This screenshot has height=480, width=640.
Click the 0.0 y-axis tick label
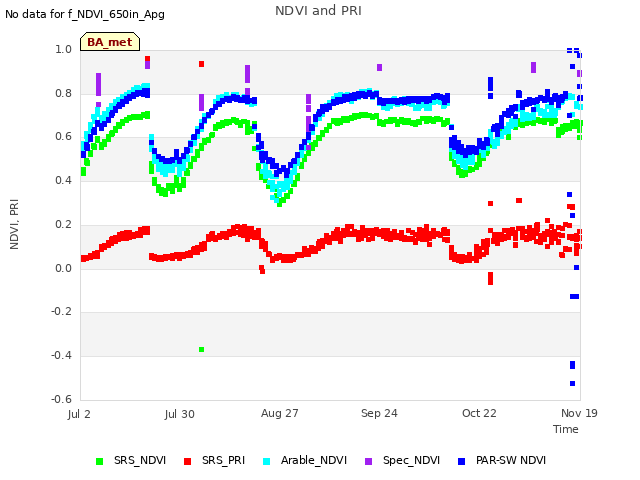64,268
